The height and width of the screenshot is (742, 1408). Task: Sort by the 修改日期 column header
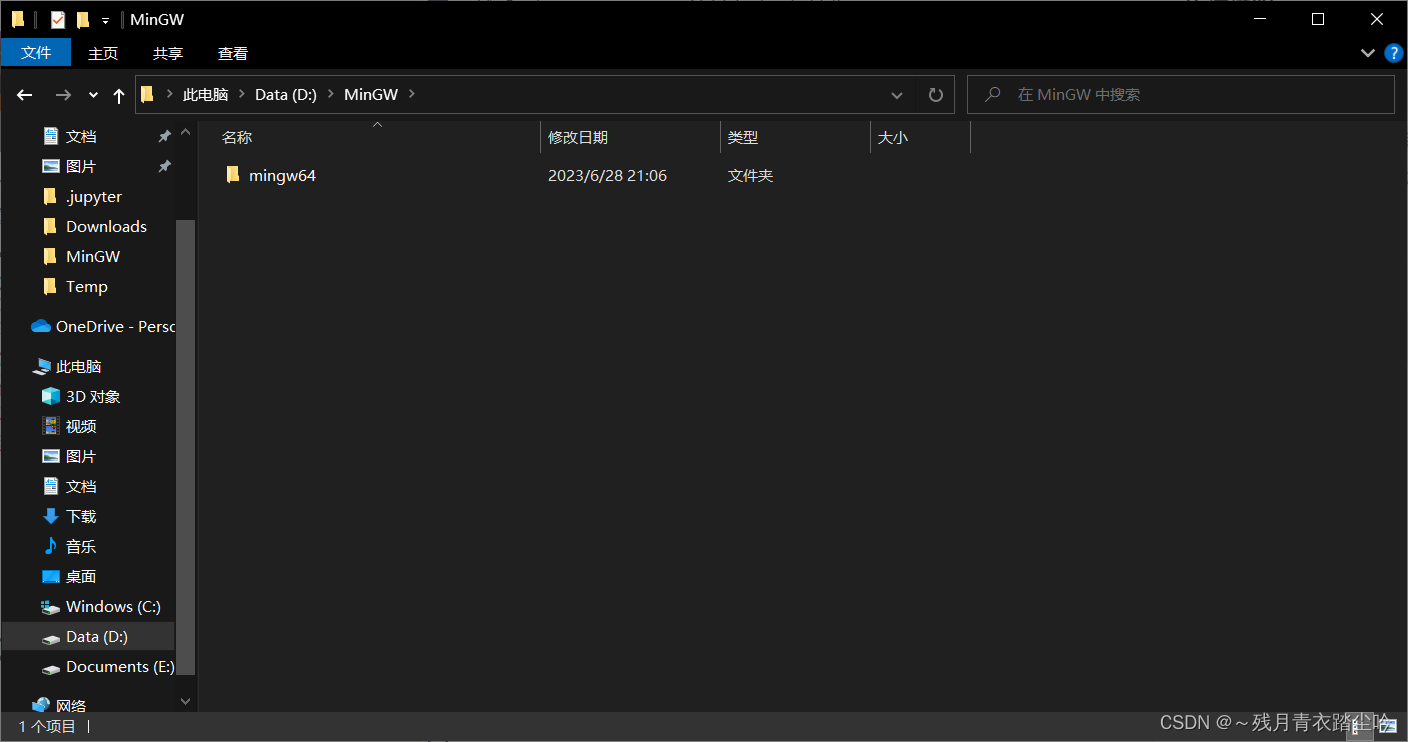tap(630, 137)
